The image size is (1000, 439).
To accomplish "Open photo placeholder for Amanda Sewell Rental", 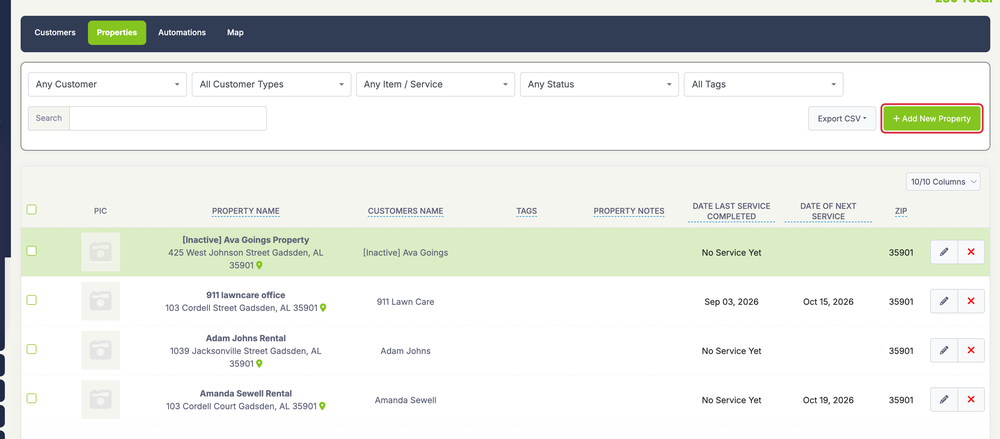I will tap(100, 399).
